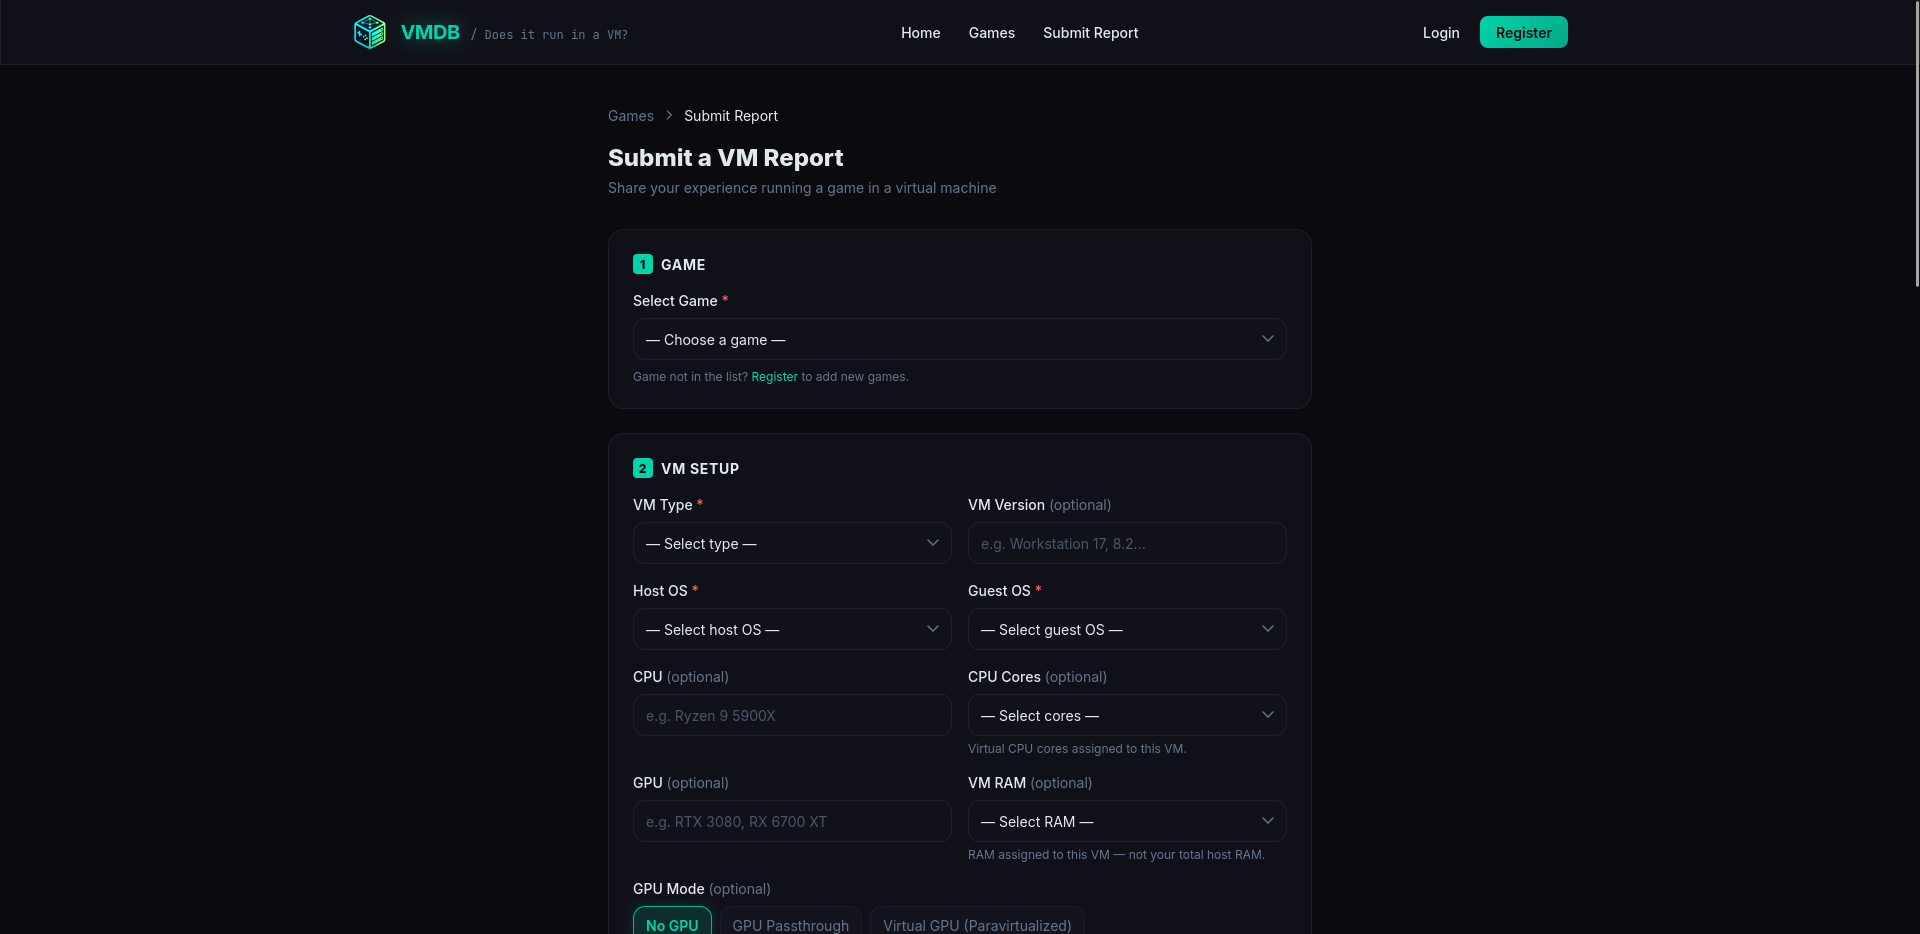Click the VMDB cube logo

[369, 31]
